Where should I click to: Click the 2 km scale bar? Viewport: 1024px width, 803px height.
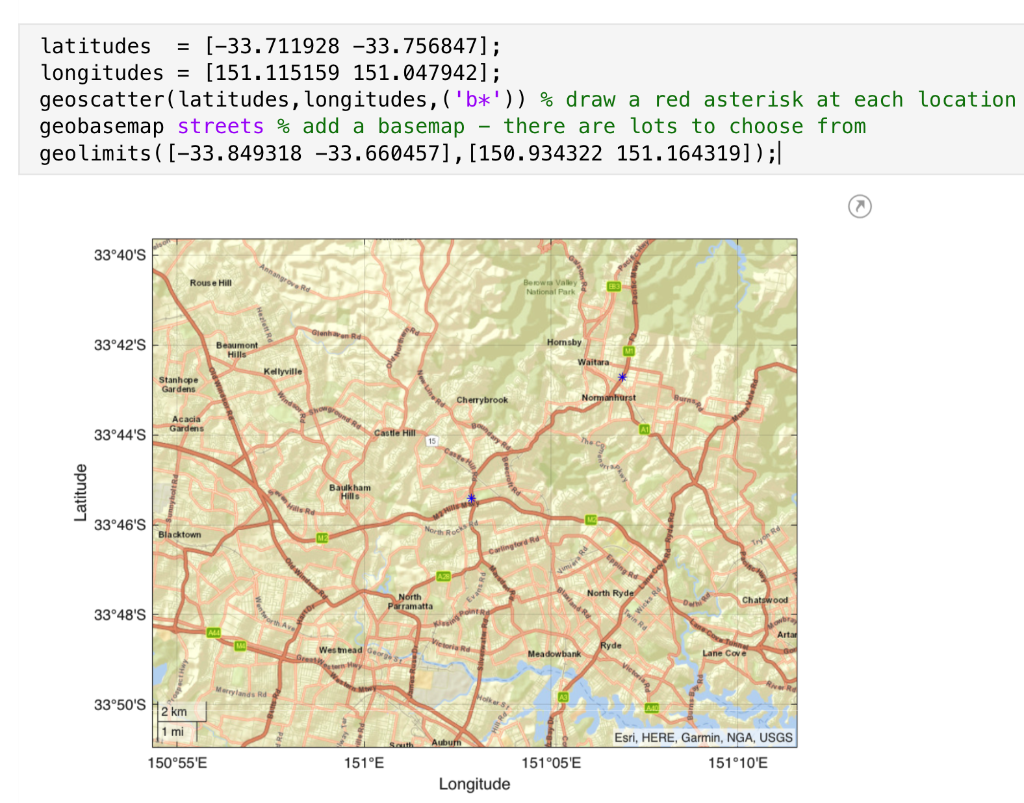pyautogui.click(x=182, y=712)
